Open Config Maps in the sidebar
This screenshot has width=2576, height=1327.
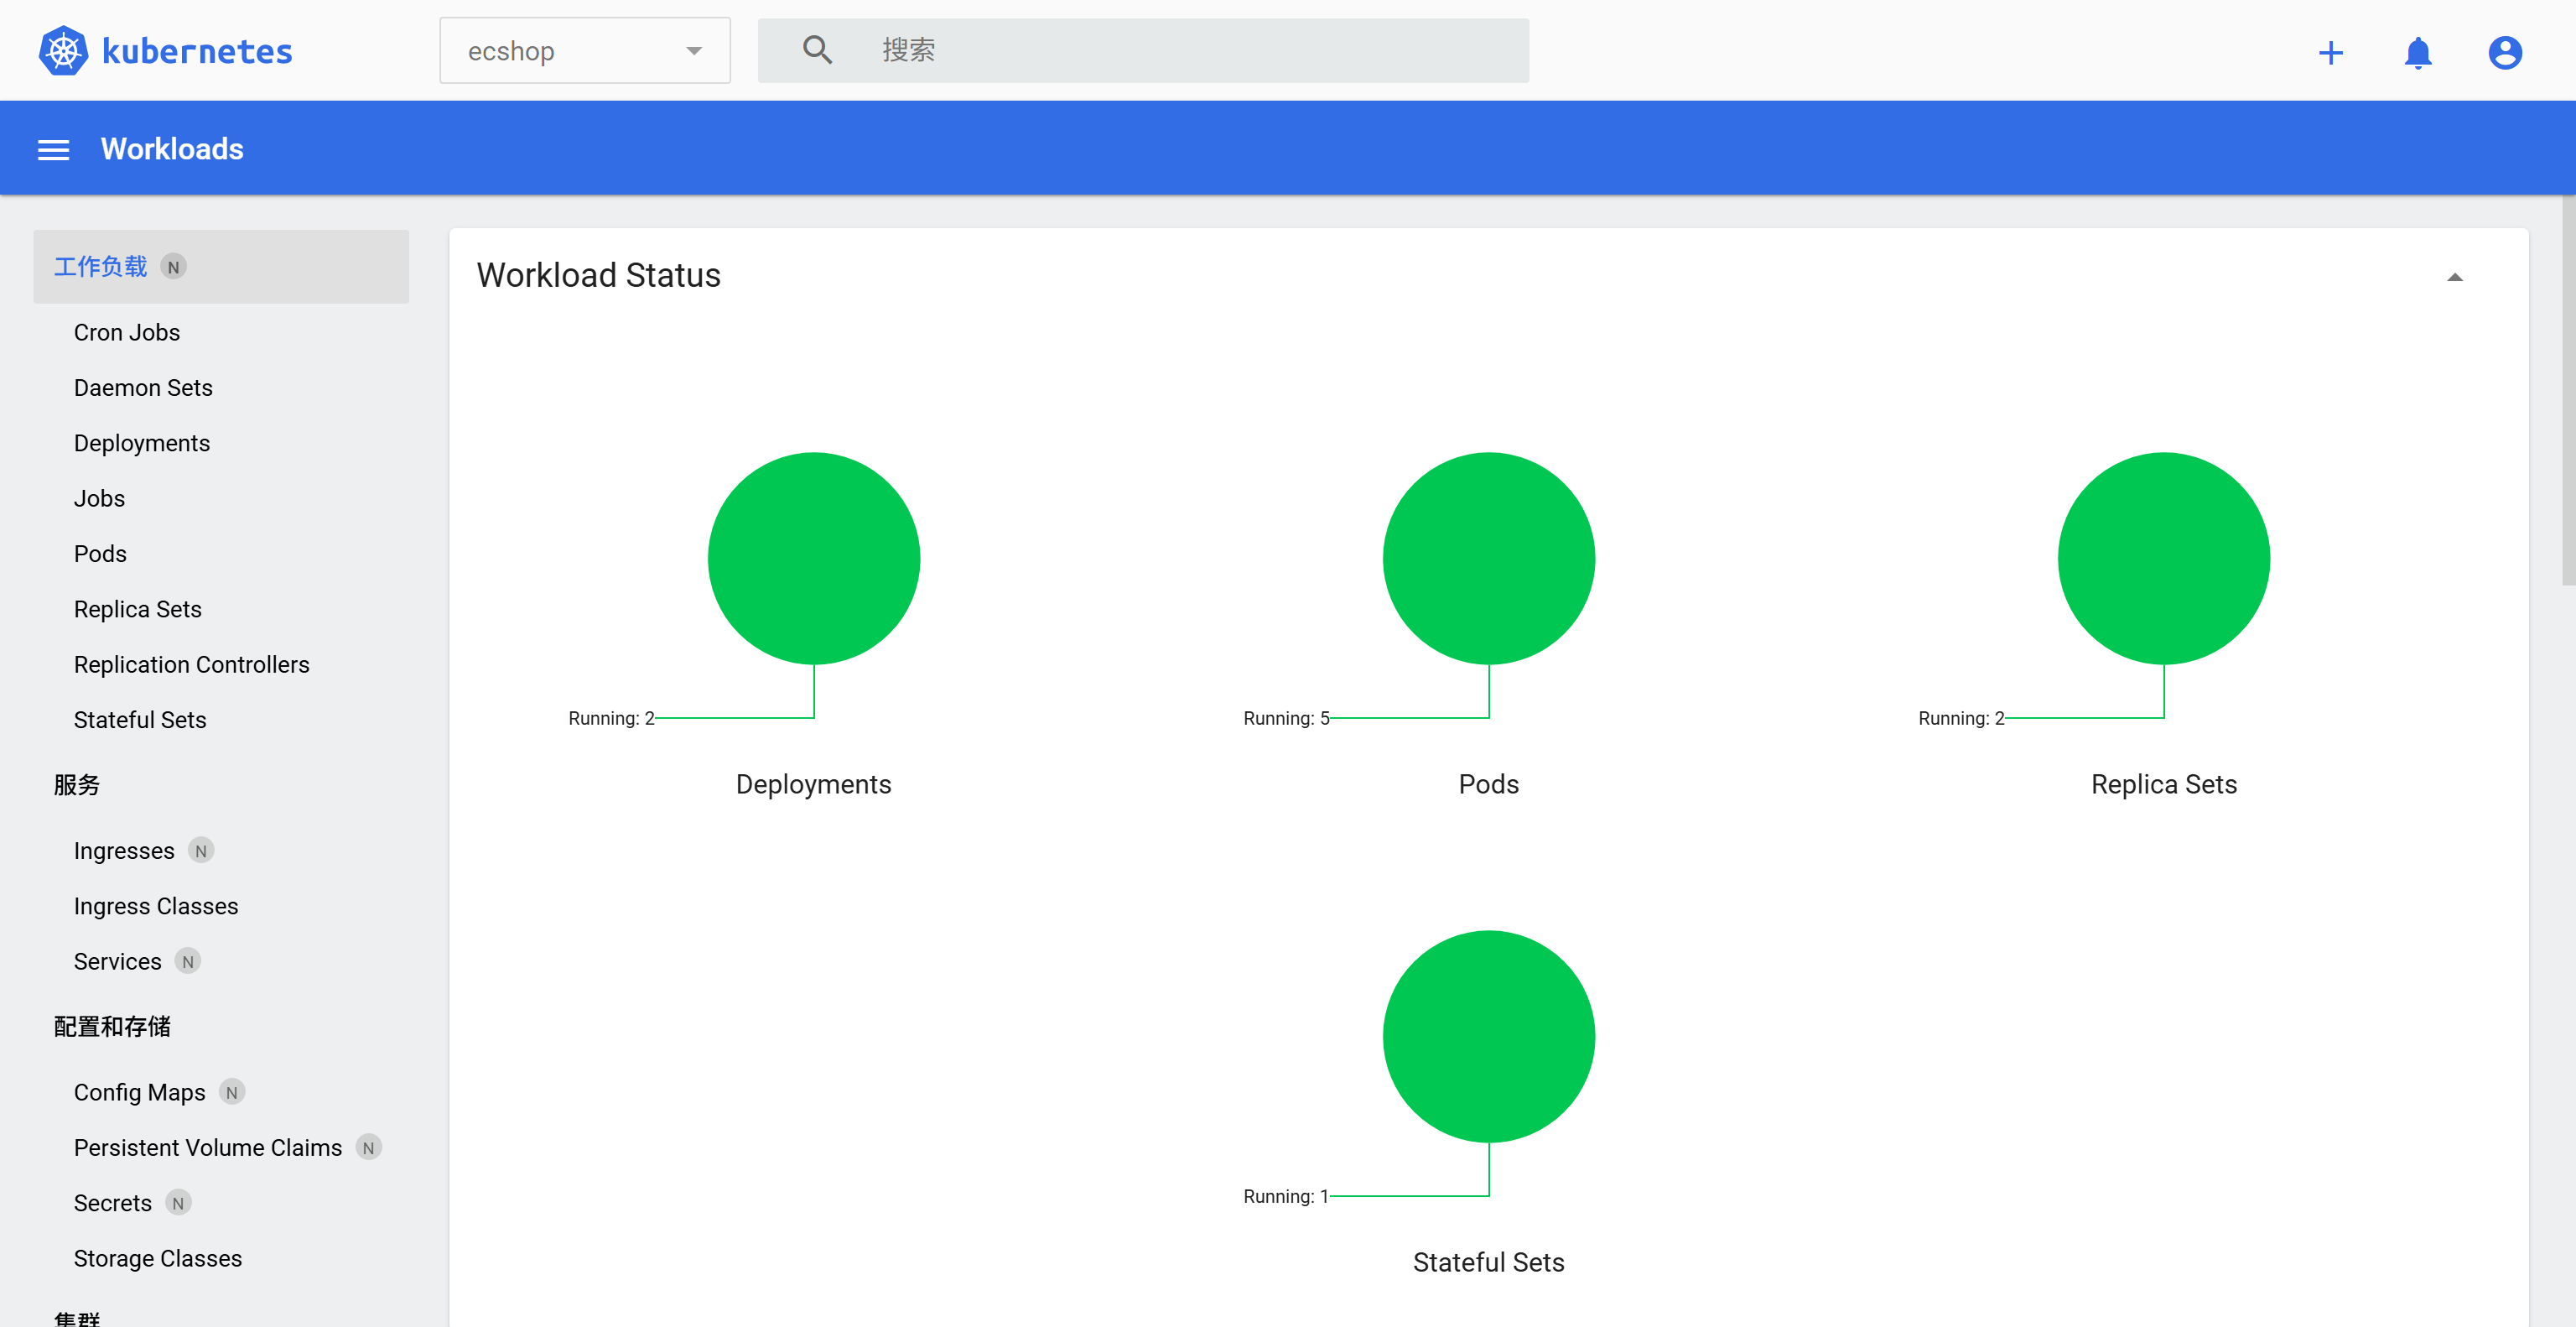click(140, 1092)
